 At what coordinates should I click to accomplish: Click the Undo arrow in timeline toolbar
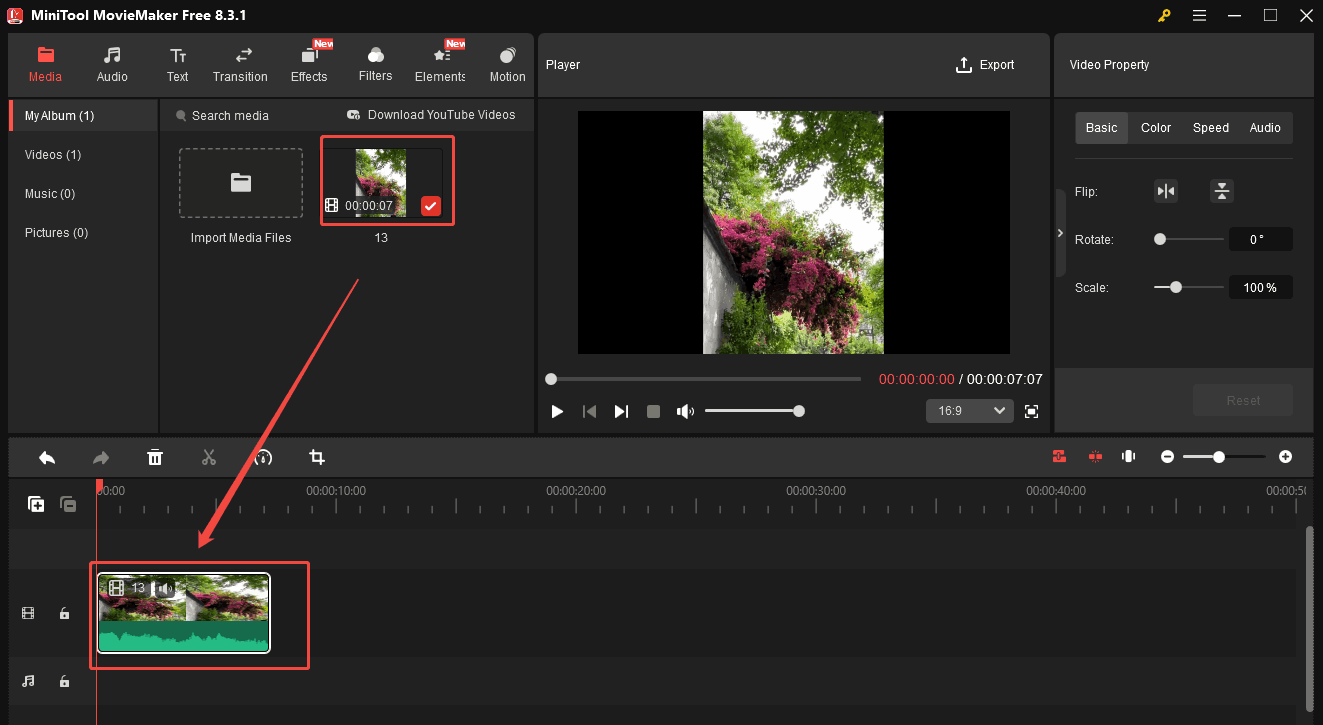pyautogui.click(x=47, y=457)
